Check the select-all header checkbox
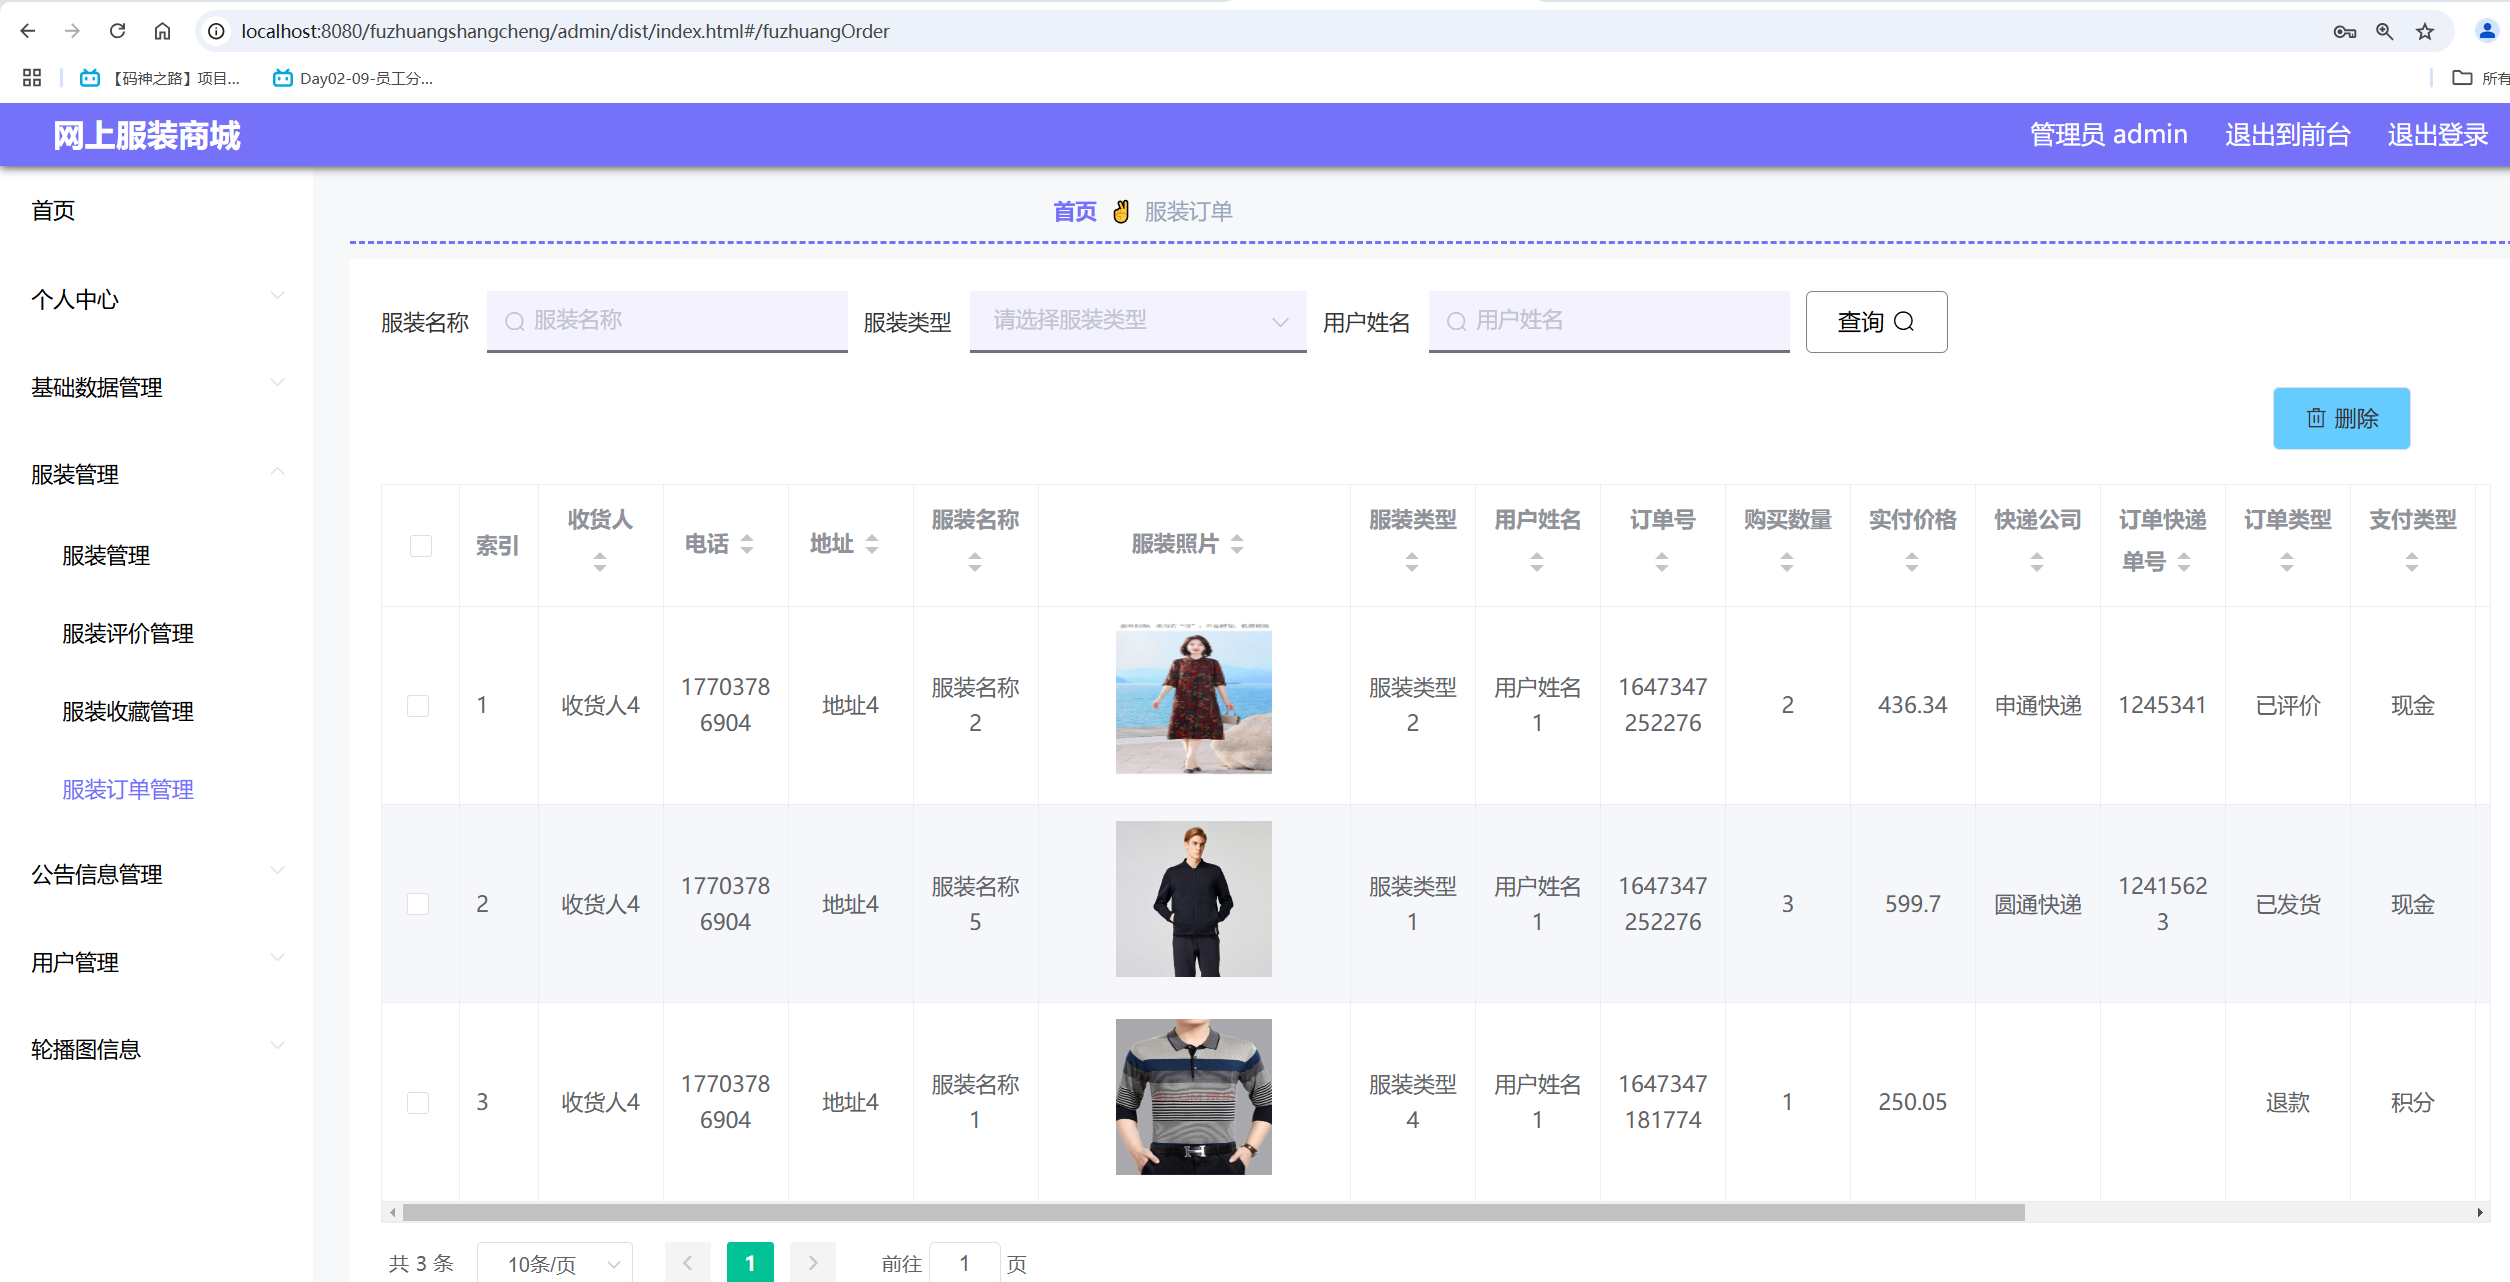The image size is (2510, 1282). [421, 546]
